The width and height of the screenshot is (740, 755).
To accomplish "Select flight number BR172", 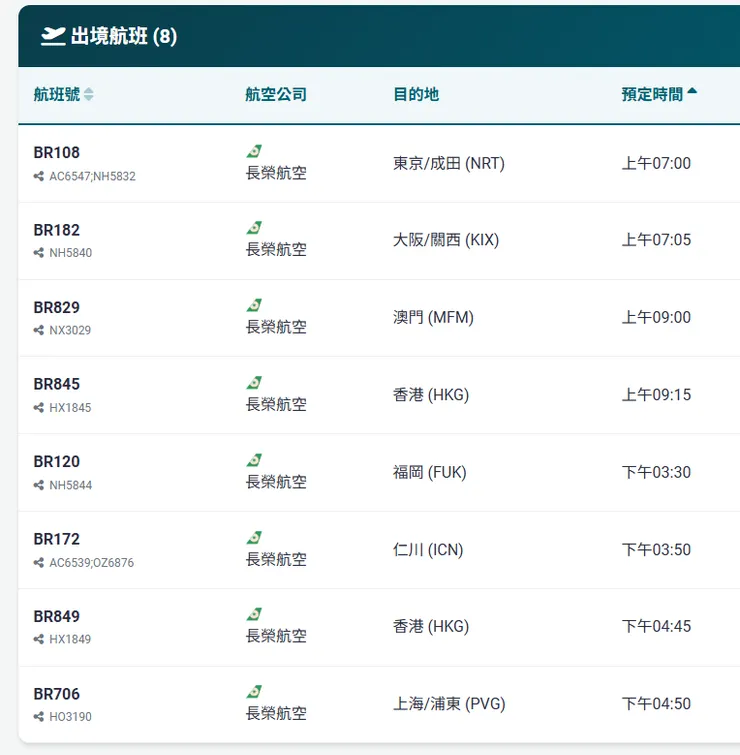I will [x=56, y=539].
